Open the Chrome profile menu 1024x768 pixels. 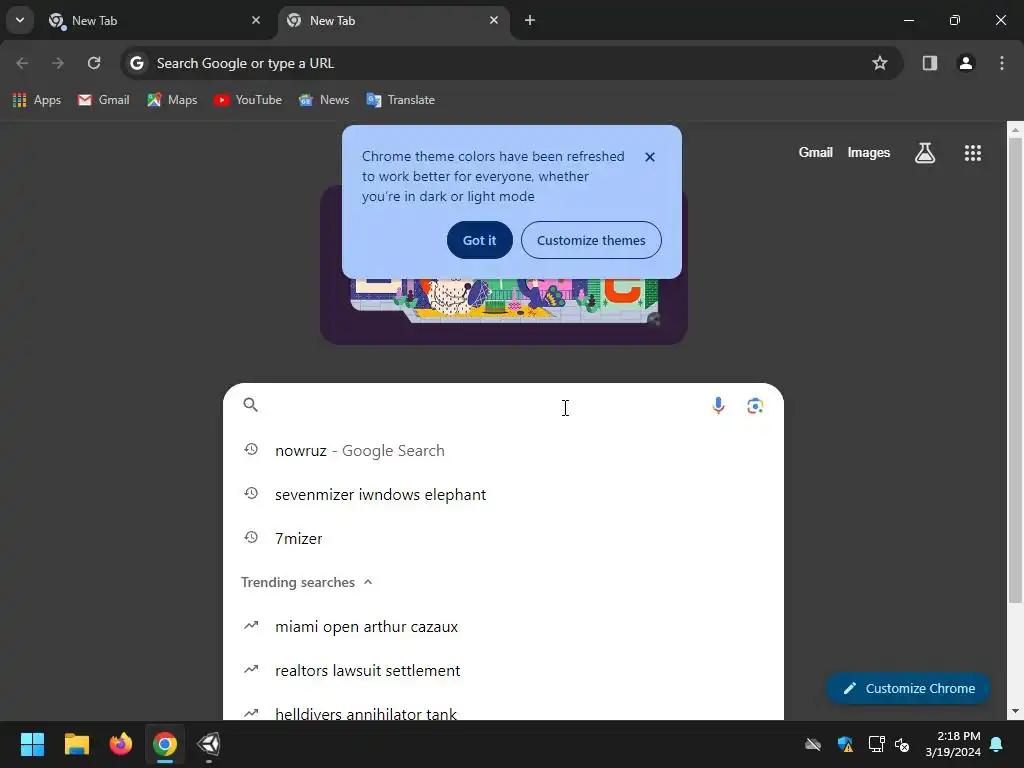coord(966,63)
